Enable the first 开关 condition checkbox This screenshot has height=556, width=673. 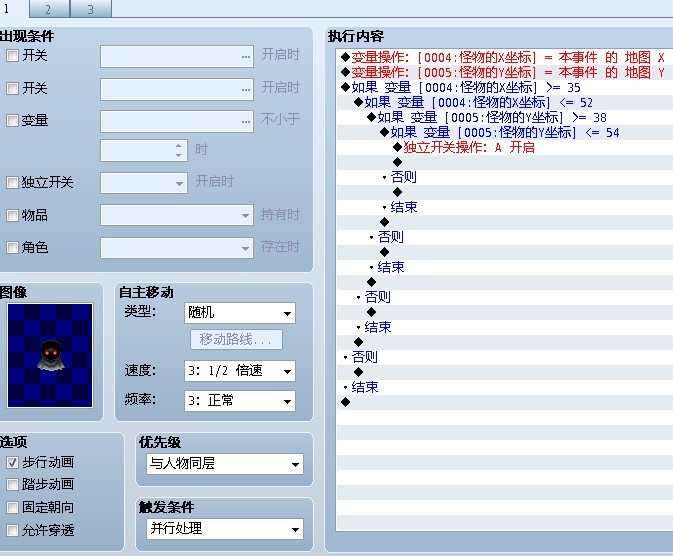12,55
